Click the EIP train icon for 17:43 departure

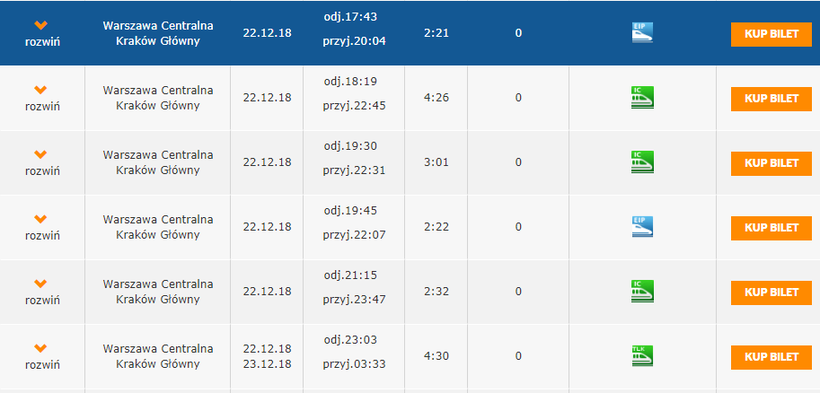642,32
